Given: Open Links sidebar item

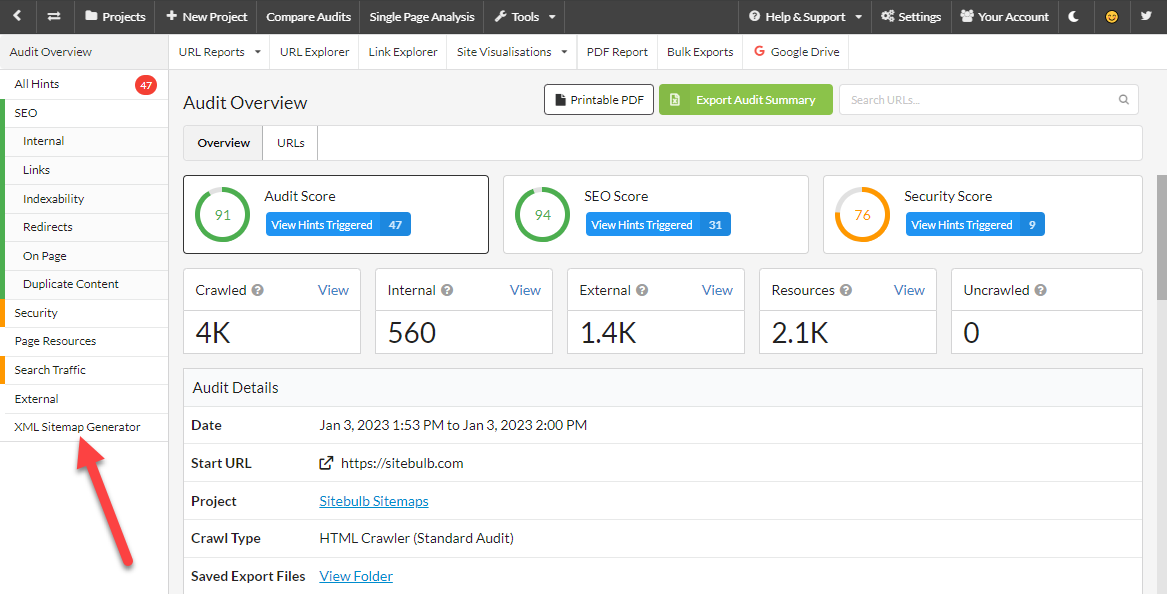Looking at the screenshot, I should (x=86, y=170).
